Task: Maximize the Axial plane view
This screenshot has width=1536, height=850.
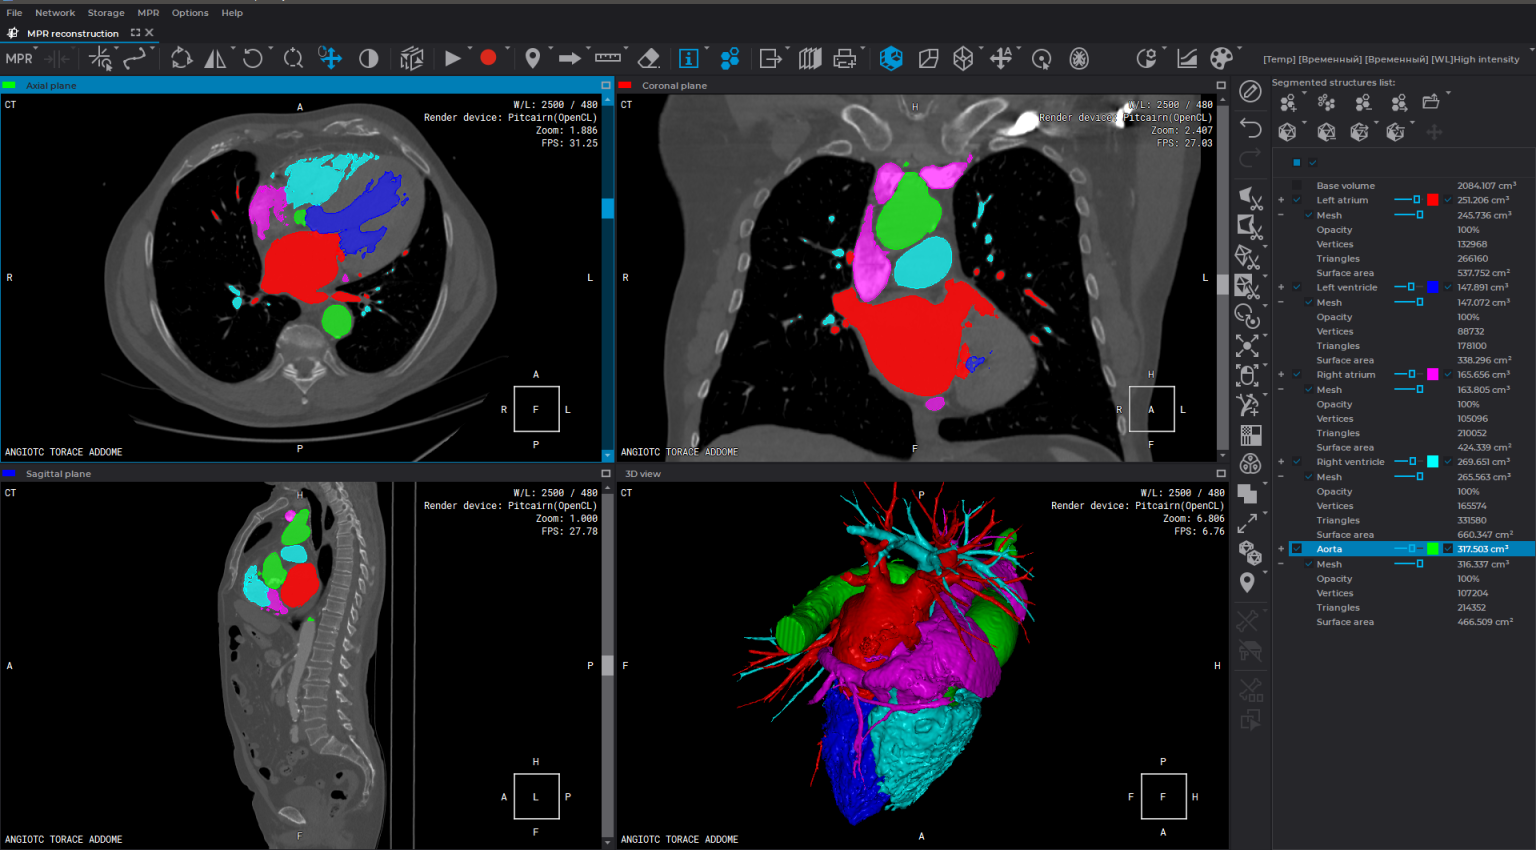Action: 605,85
